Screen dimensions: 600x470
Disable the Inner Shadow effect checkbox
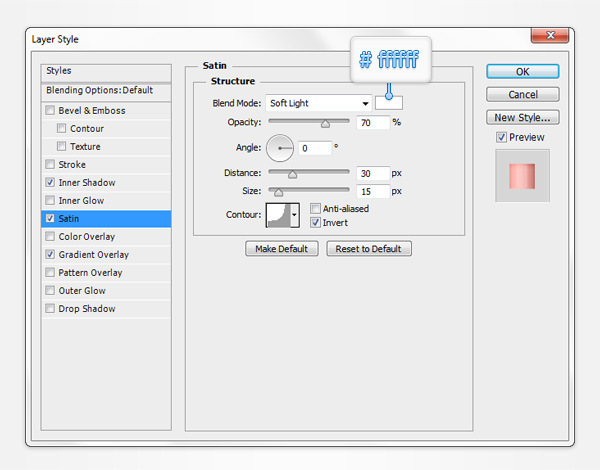(x=51, y=183)
